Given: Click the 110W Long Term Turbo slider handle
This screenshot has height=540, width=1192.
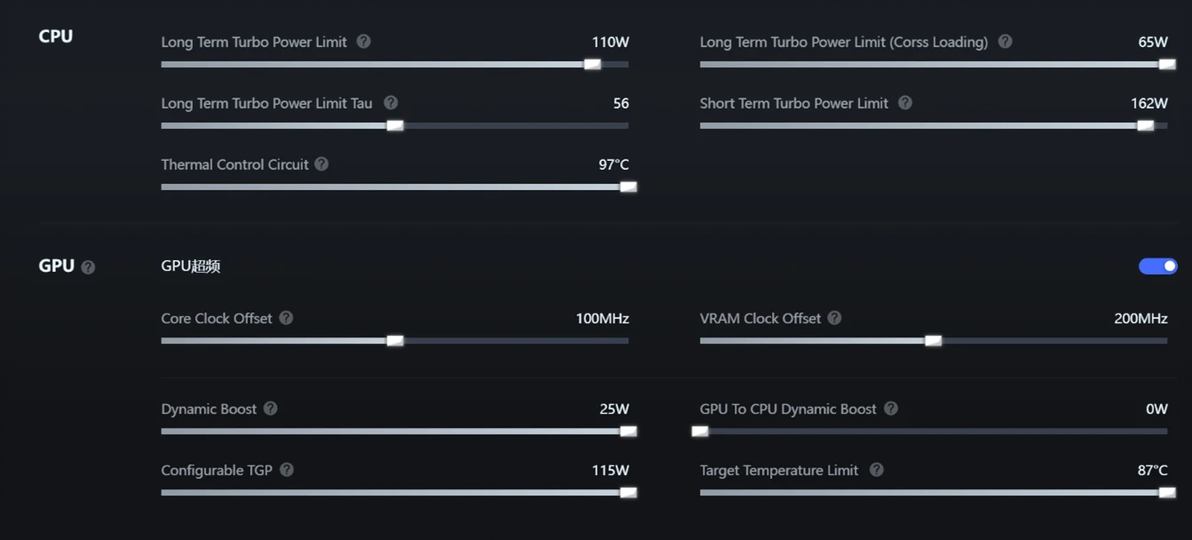Looking at the screenshot, I should (592, 65).
